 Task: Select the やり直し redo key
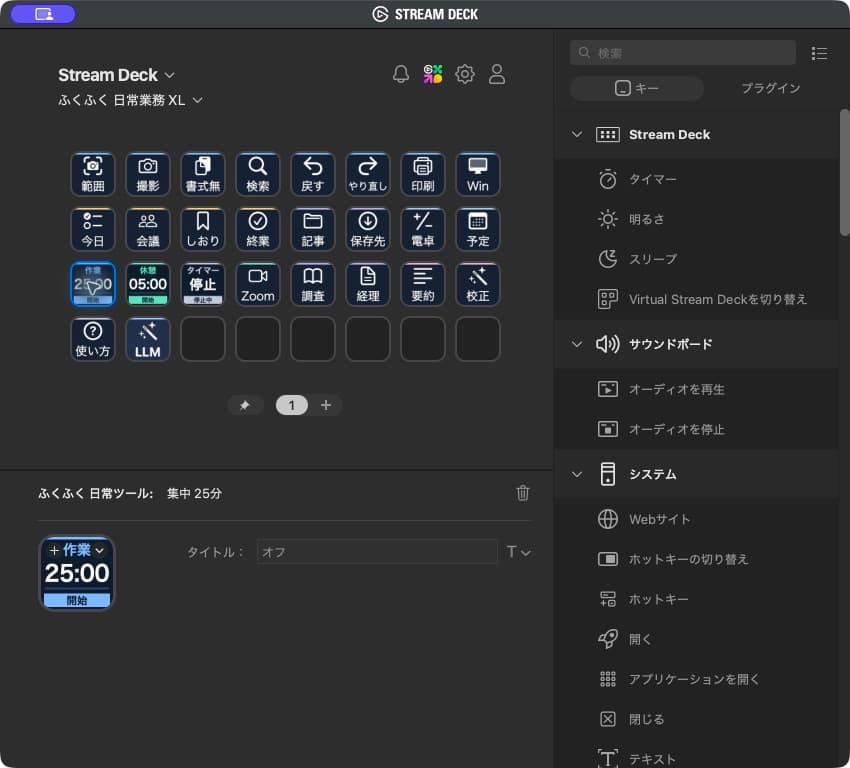pos(368,174)
